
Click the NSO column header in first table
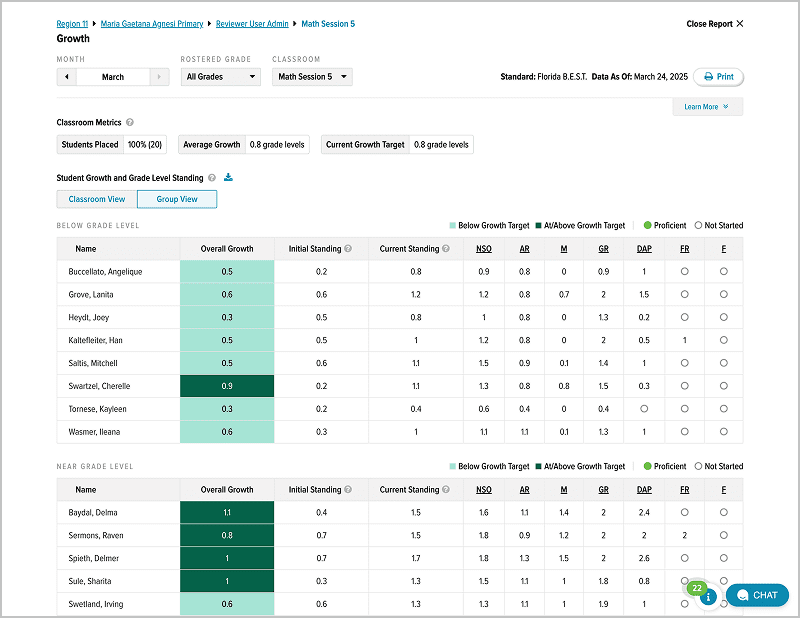pyautogui.click(x=484, y=249)
